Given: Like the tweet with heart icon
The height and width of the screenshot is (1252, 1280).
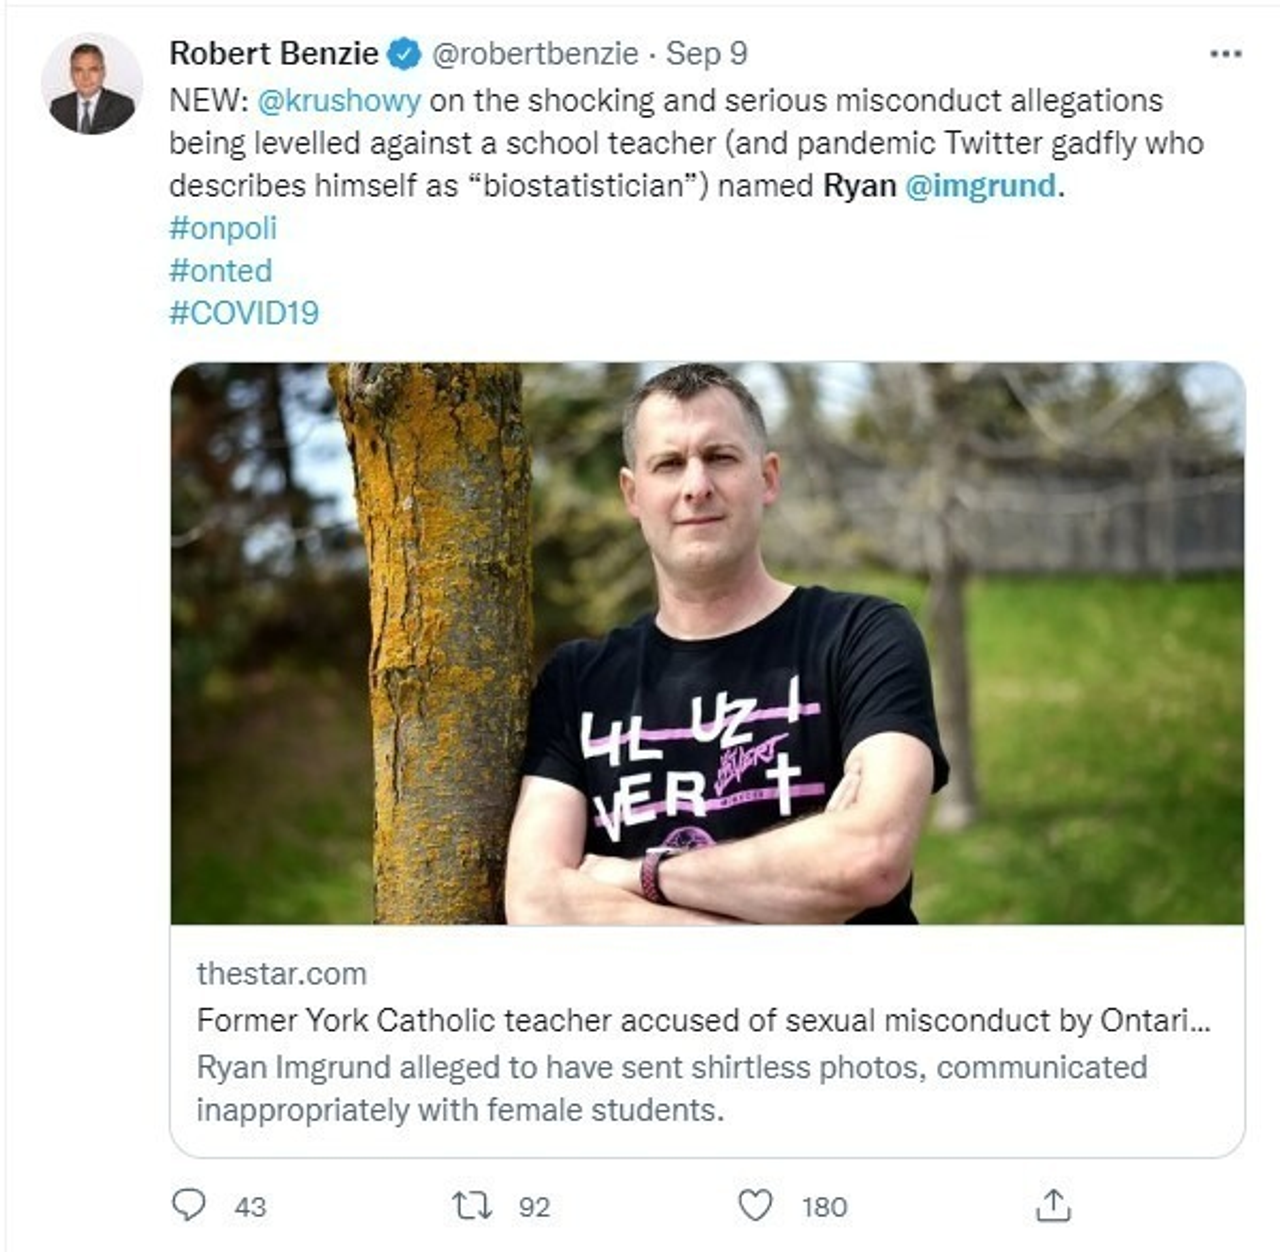Looking at the screenshot, I should pos(755,1205).
